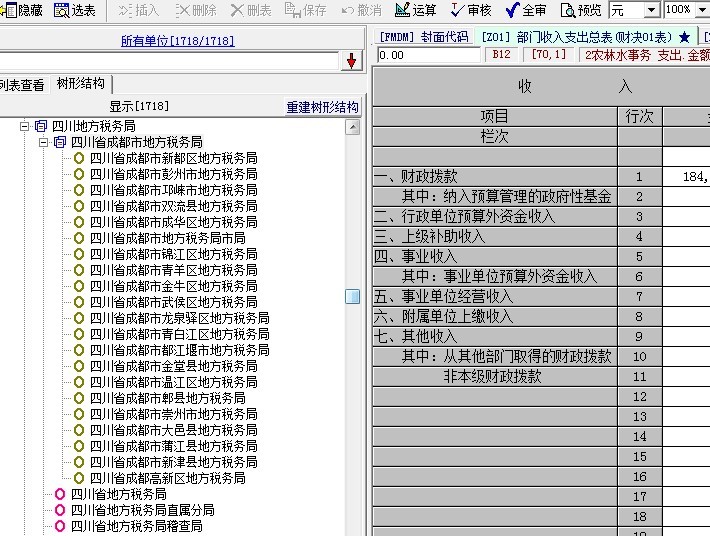Click the 一、财政拨款 row label
Screen dimensions: 710x536
pos(495,177)
